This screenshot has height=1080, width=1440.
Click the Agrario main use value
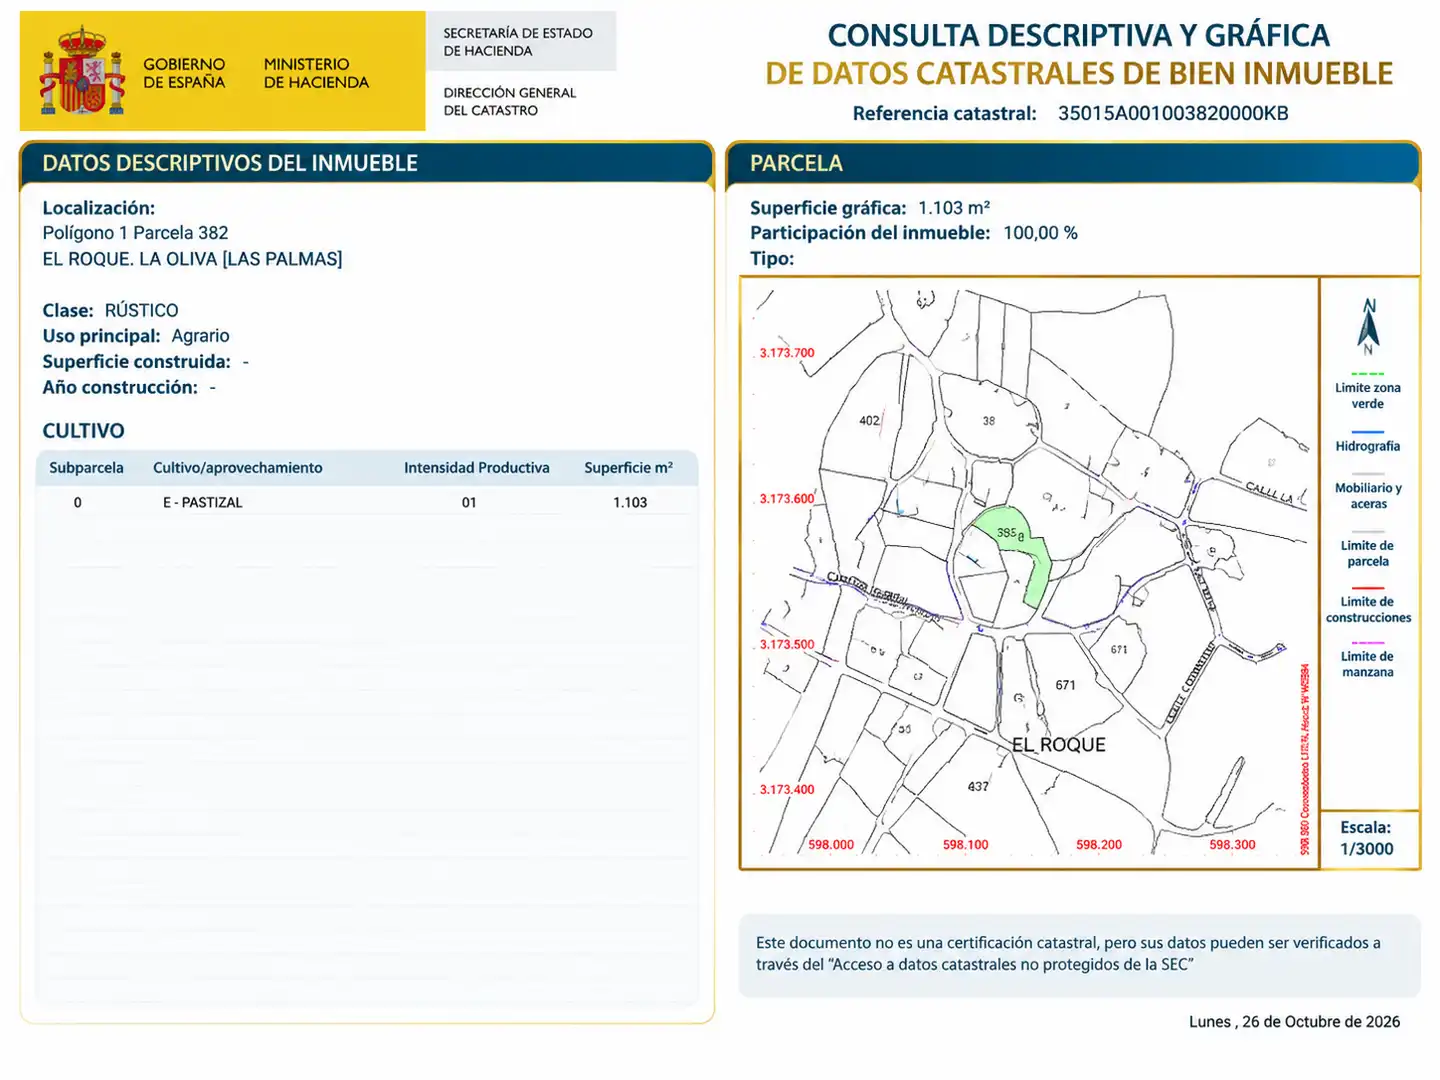click(x=200, y=336)
